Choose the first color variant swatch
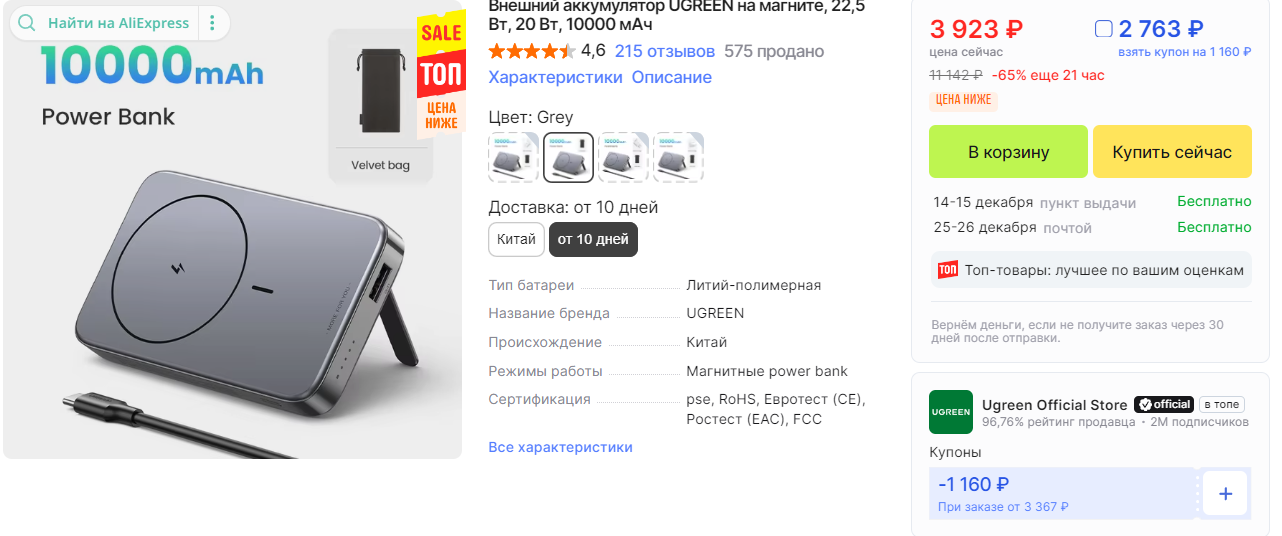1282x536 pixels. point(513,157)
